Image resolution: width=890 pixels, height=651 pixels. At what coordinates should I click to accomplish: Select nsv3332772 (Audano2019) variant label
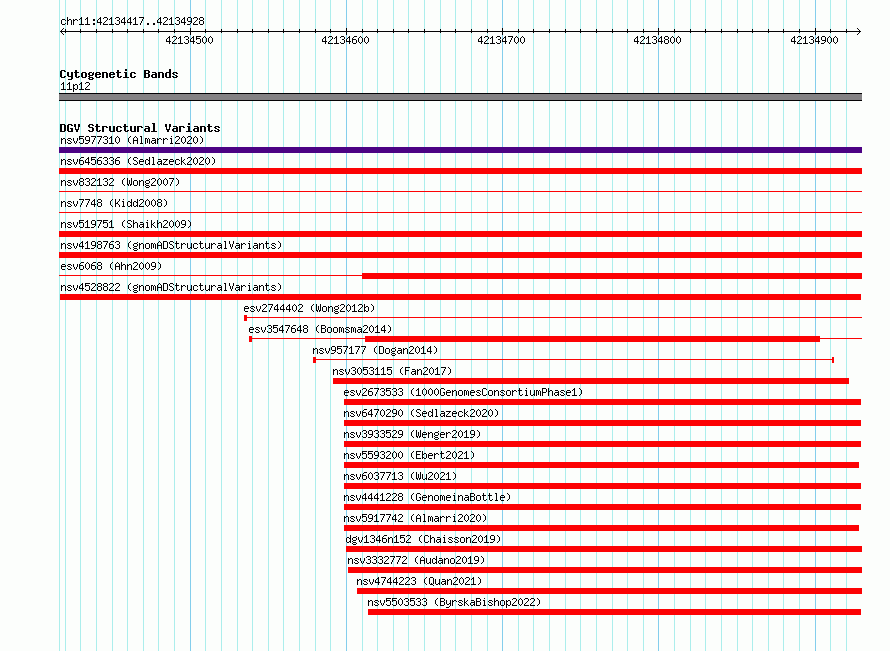click(x=416, y=560)
